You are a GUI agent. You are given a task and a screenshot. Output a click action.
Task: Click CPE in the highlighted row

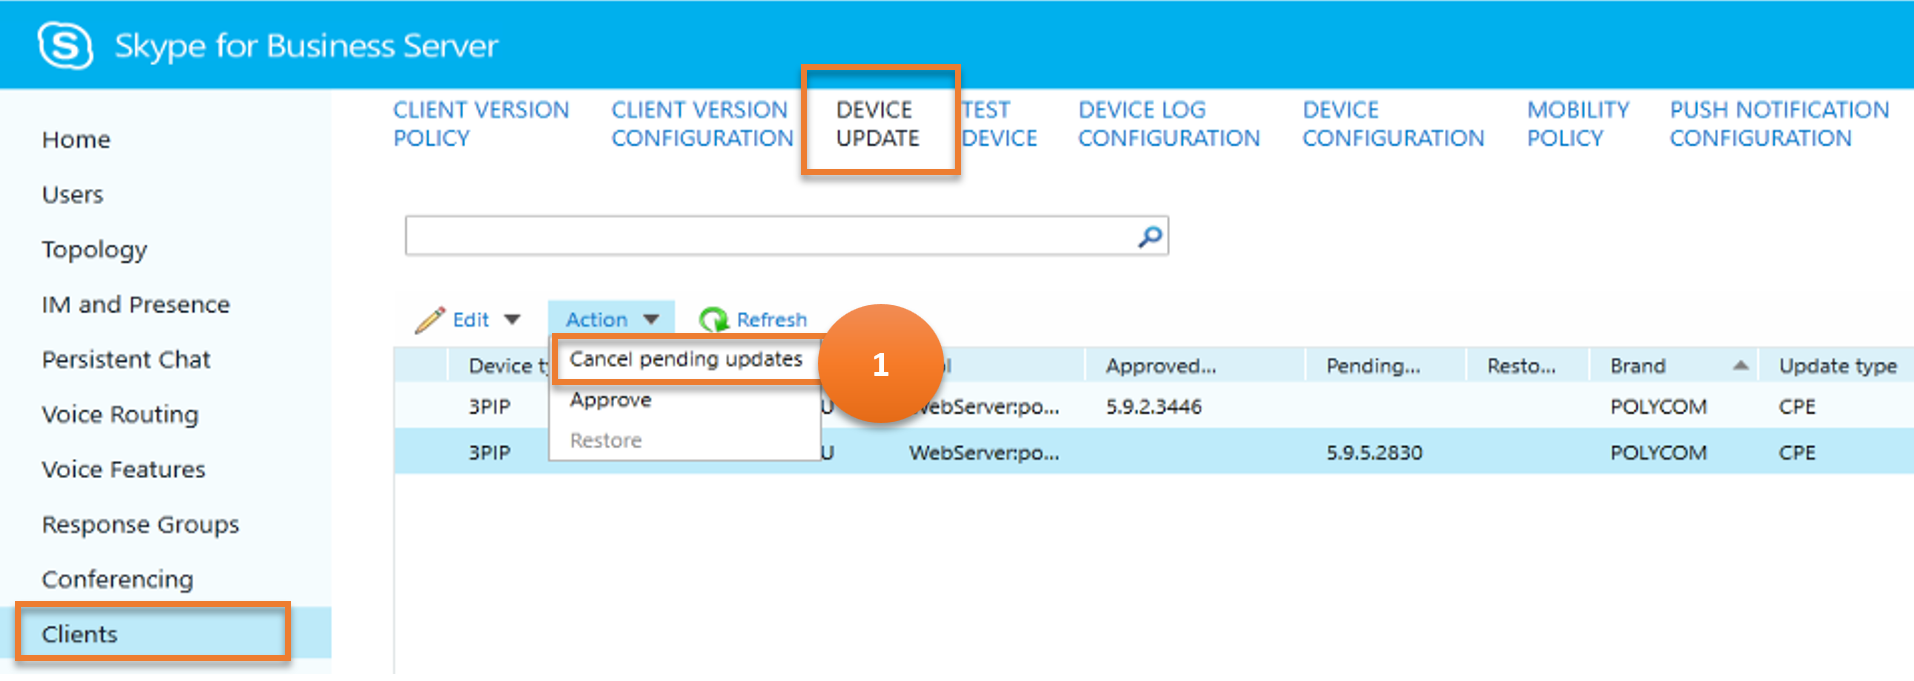pos(1797,453)
